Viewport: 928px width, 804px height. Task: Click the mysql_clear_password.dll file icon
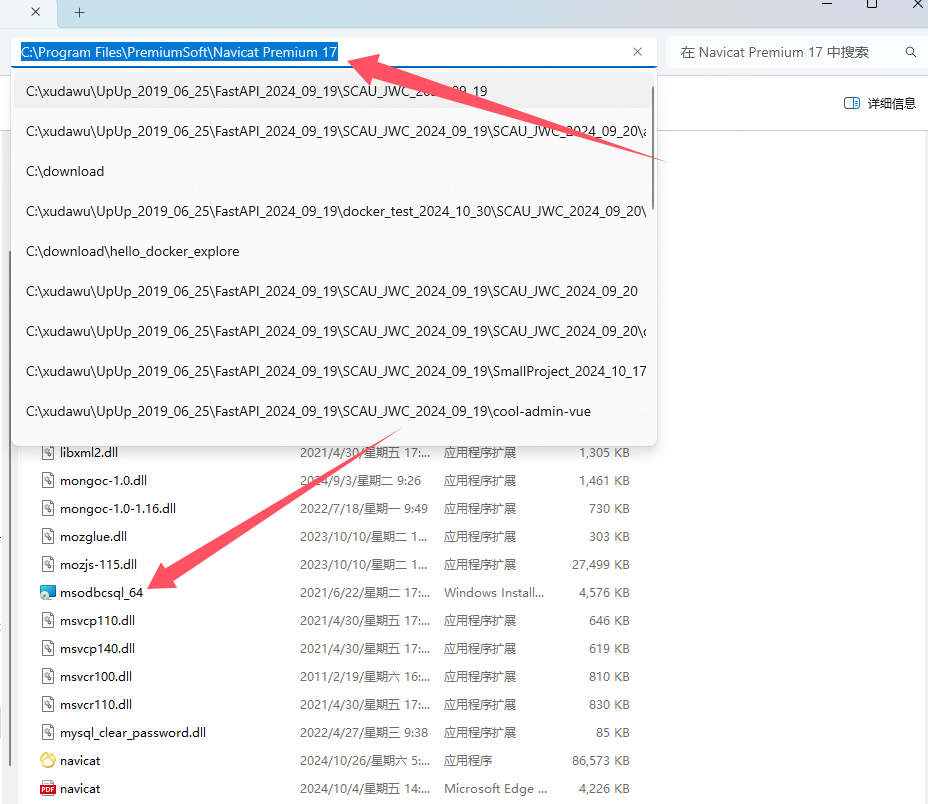click(x=48, y=732)
